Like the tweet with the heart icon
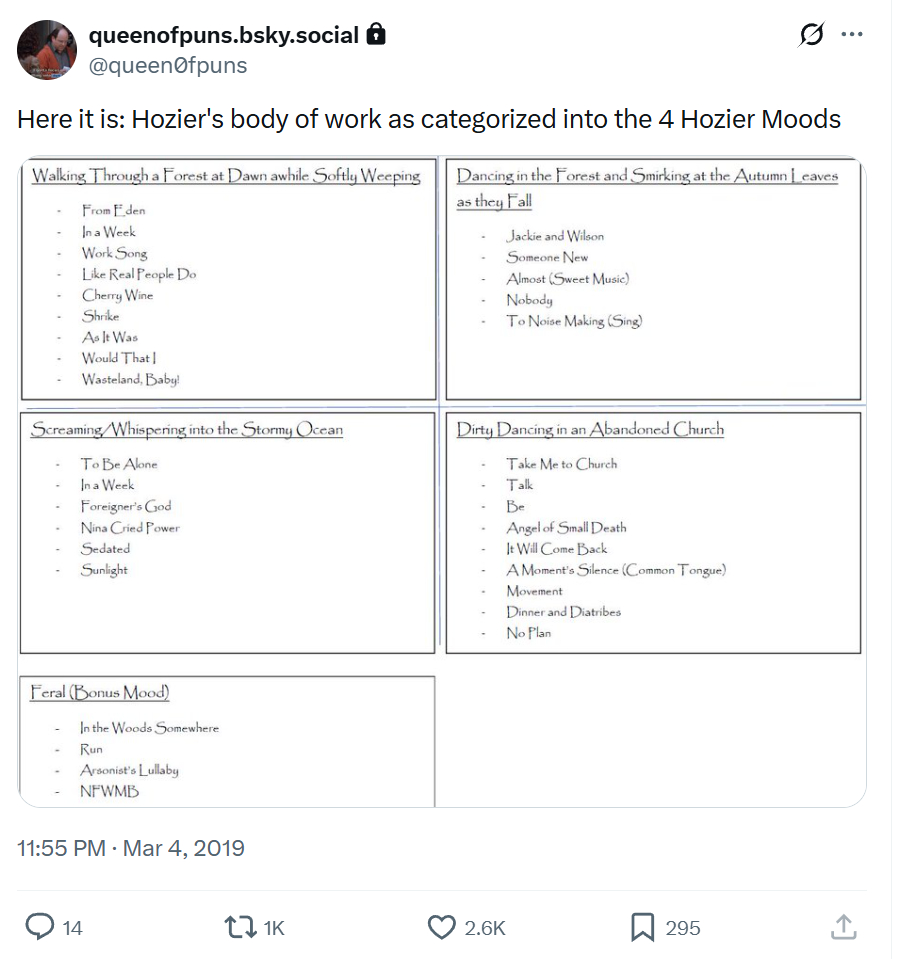 pyautogui.click(x=441, y=927)
